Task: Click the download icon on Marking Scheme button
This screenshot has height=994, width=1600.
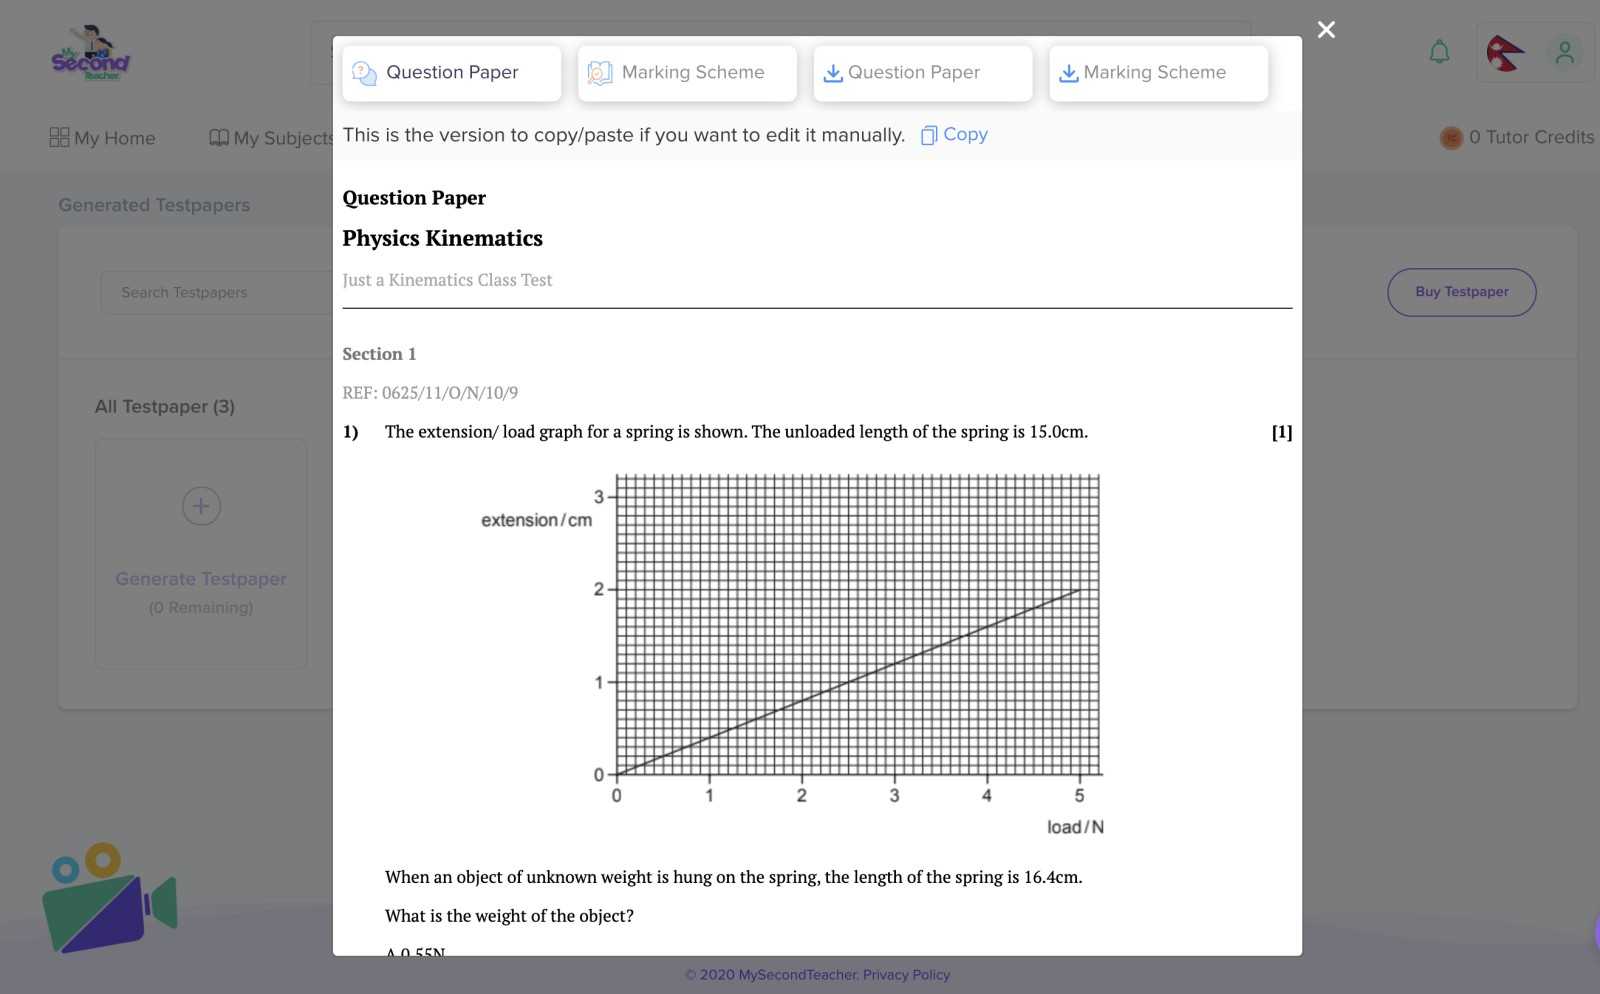Action: pos(1069,73)
